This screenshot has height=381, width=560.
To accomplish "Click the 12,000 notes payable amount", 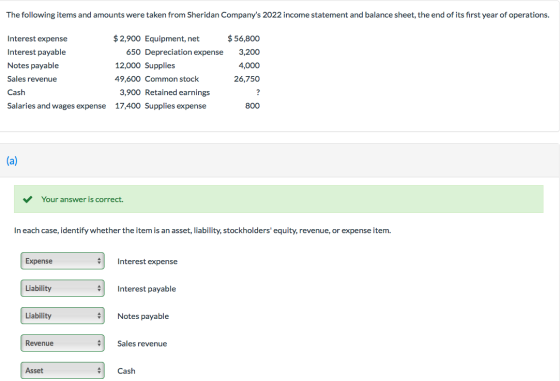I will pyautogui.click(x=128, y=66).
